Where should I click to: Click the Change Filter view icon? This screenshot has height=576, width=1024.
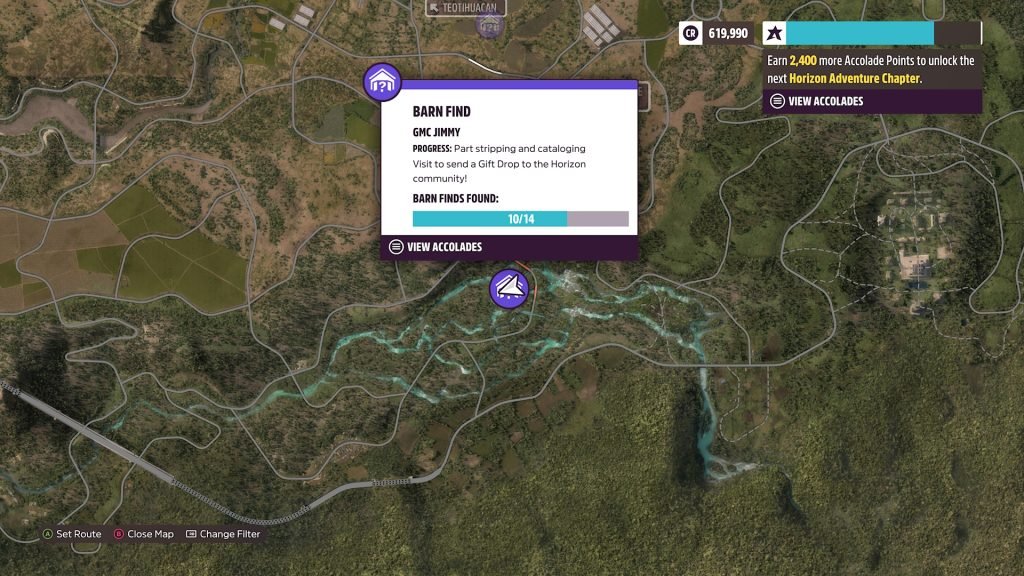(191, 534)
